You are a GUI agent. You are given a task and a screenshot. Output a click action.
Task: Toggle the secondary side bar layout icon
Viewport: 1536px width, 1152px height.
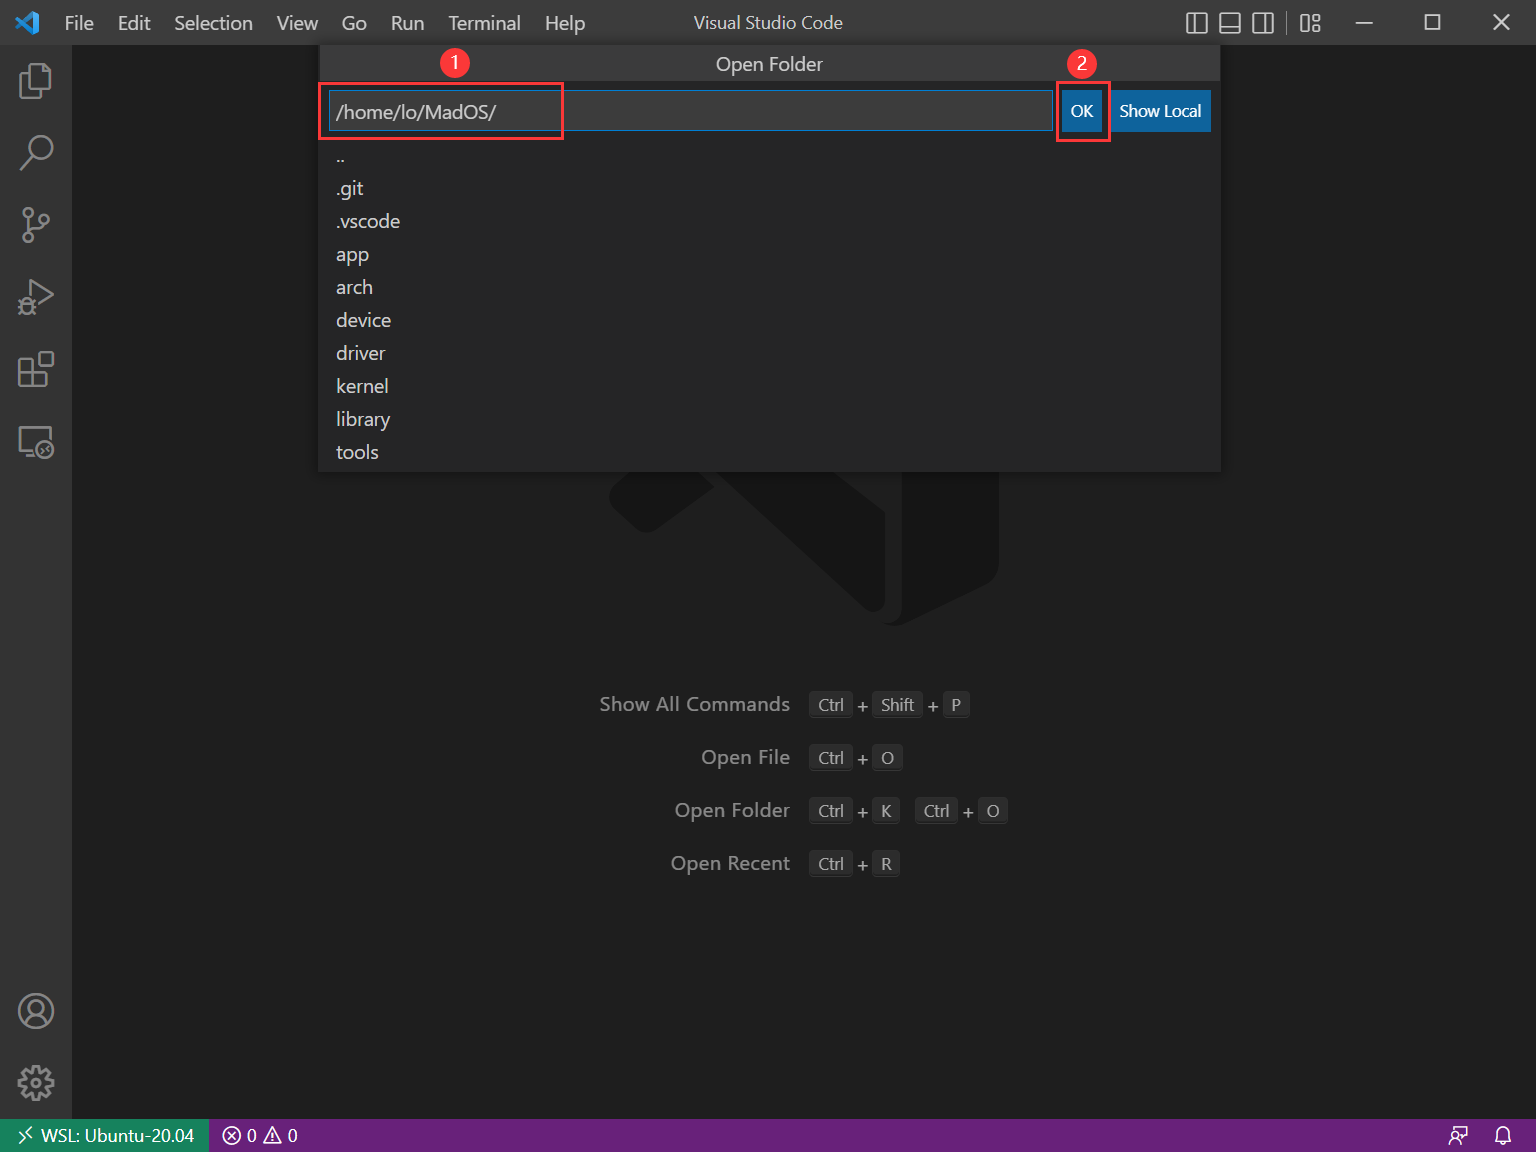coord(1263,23)
